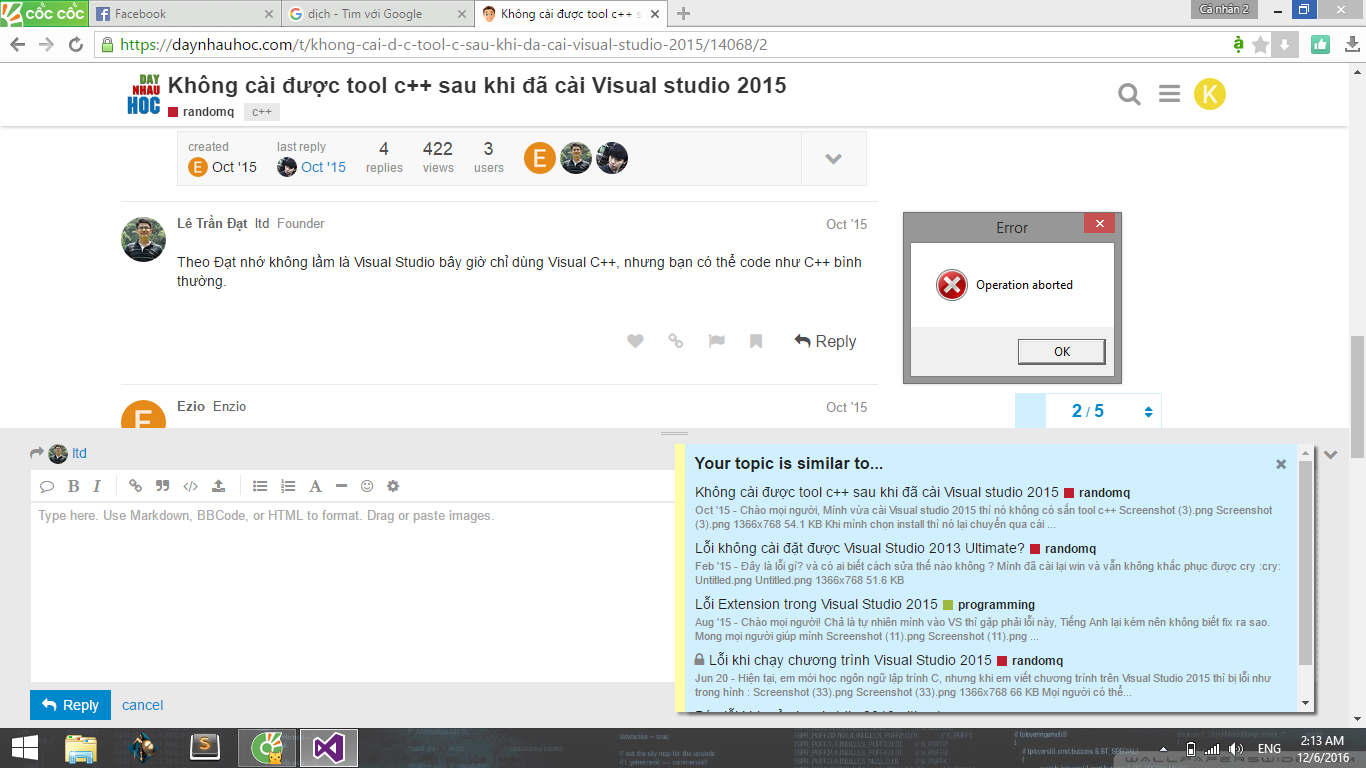The width and height of the screenshot is (1366, 768).
Task: Like Lê Trần Đạt's post with heart icon
Action: coord(635,341)
